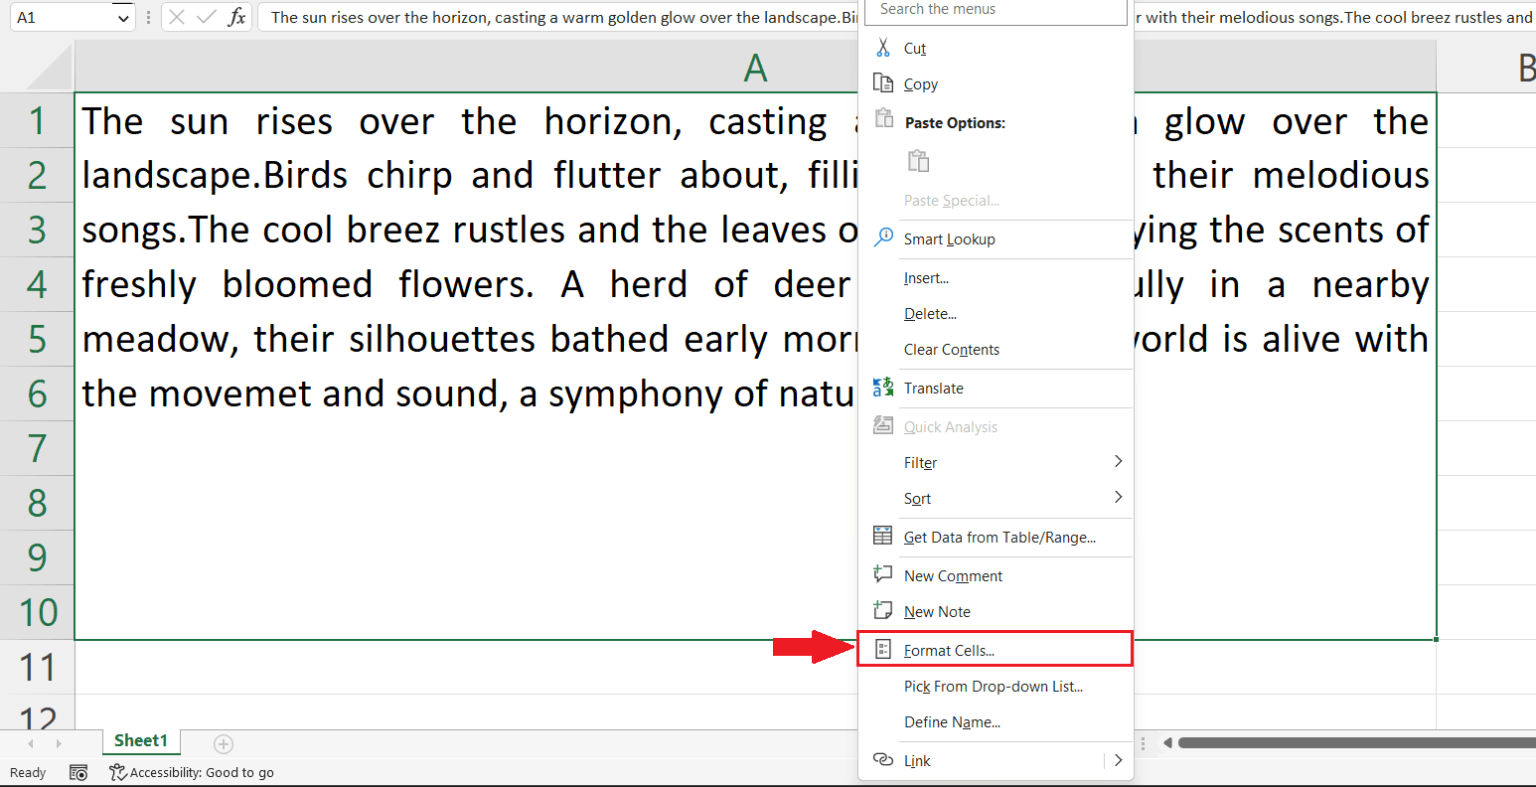
Task: Click the Link chain icon
Action: tap(883, 760)
